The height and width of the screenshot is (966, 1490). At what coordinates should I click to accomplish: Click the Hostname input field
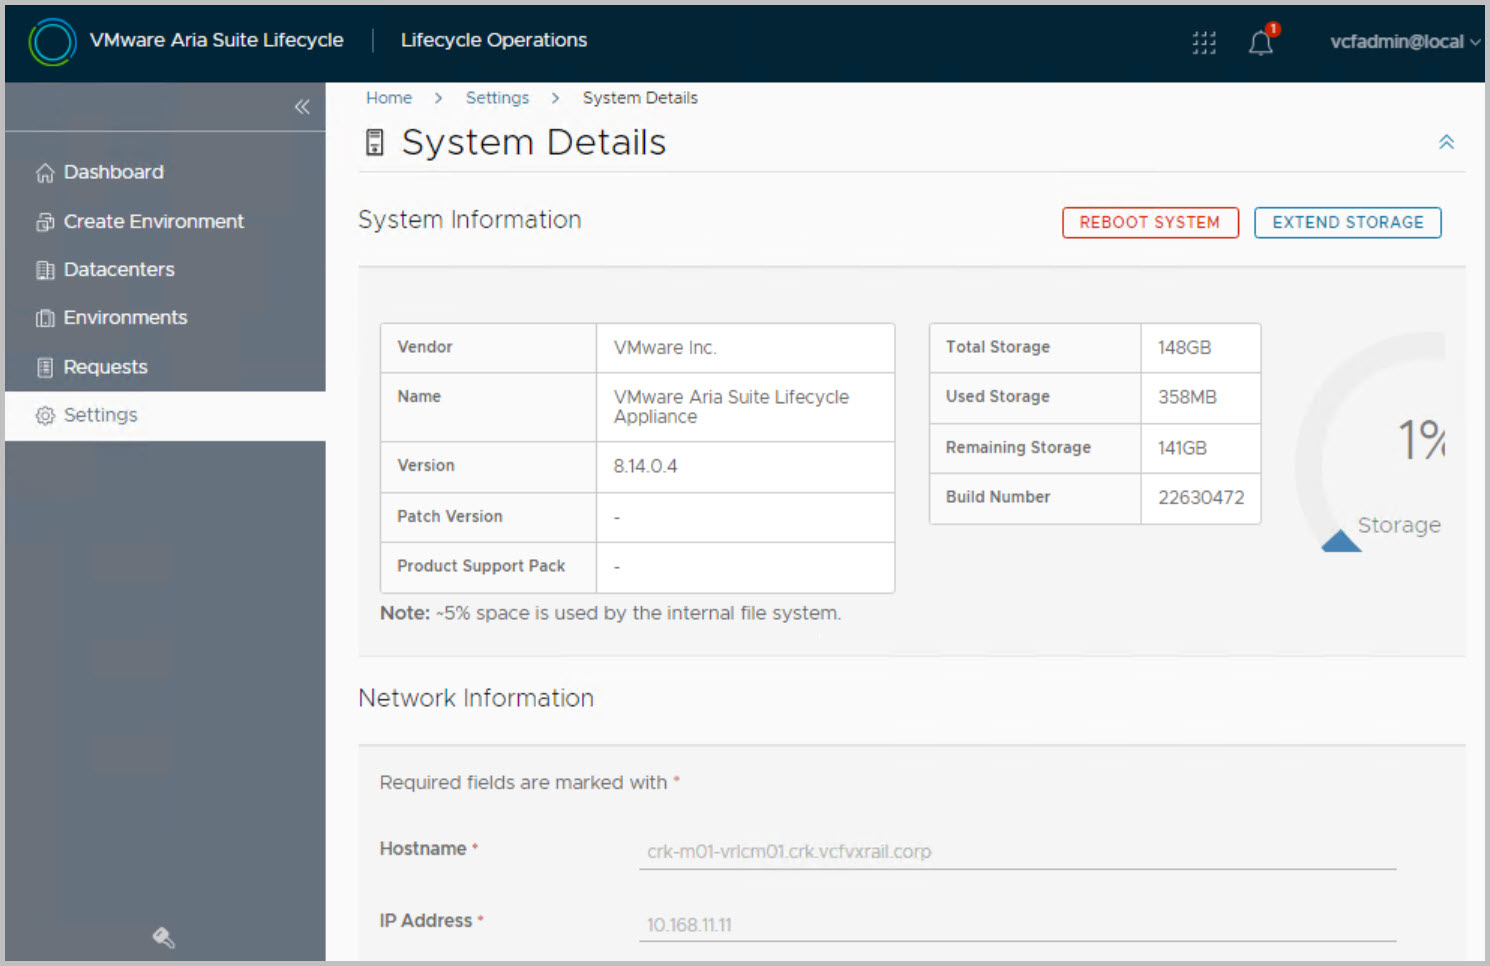(1016, 852)
